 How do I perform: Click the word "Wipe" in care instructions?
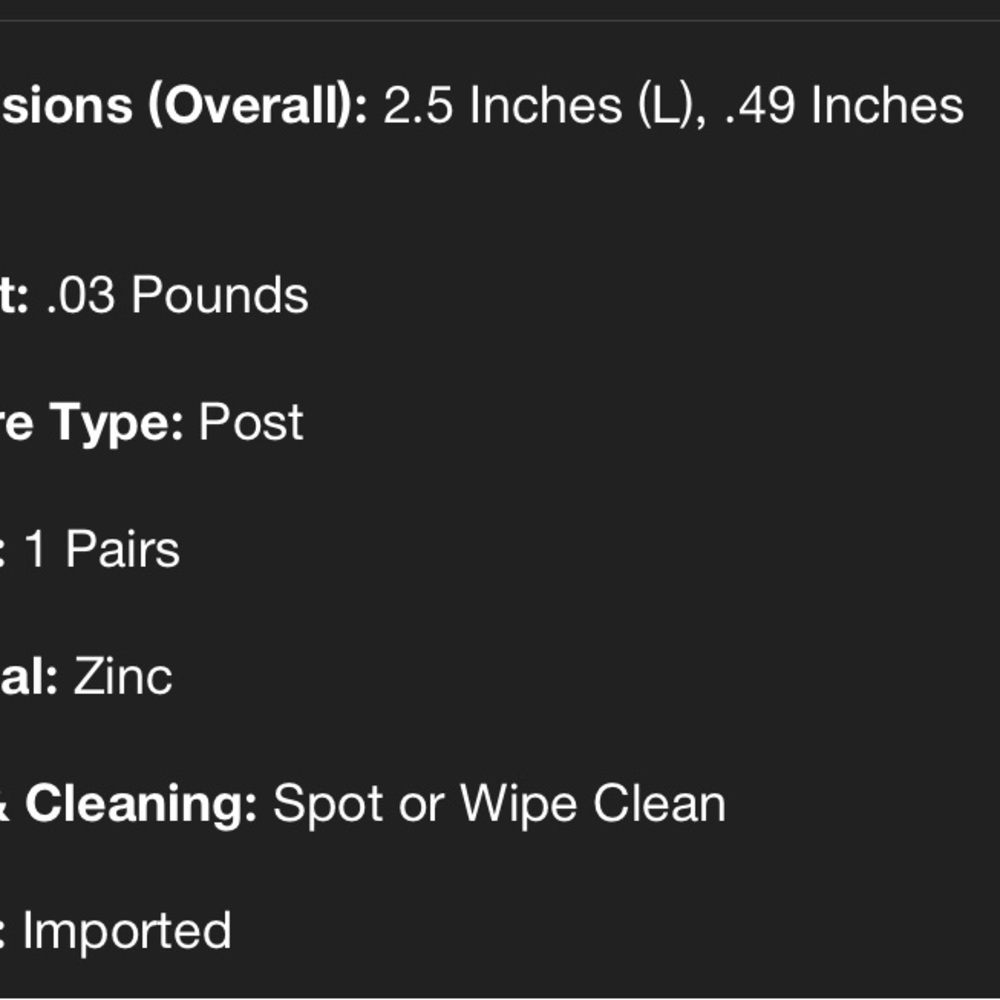pos(518,805)
